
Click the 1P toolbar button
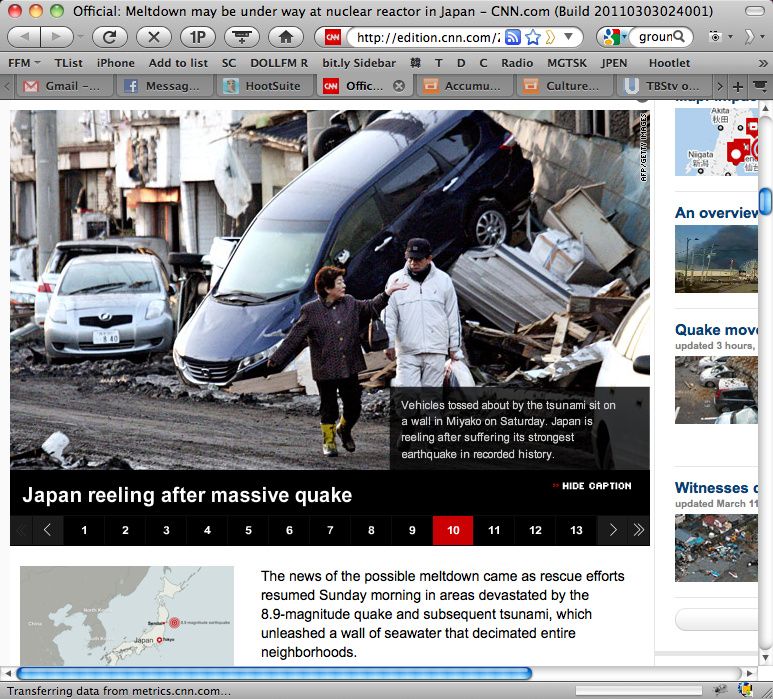[x=198, y=36]
